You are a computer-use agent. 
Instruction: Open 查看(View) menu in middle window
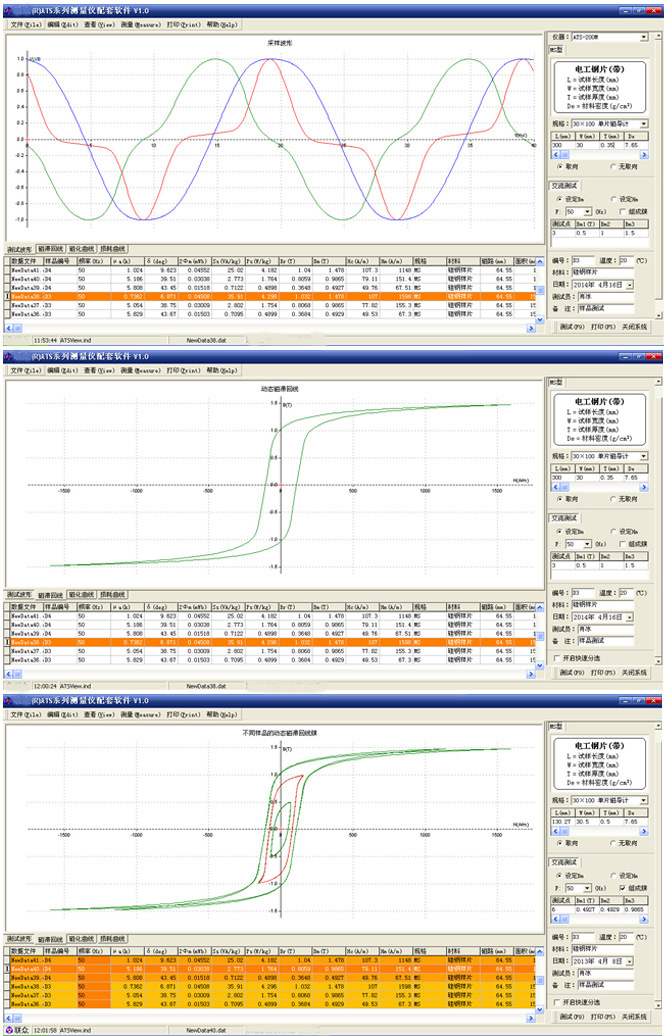[100, 371]
